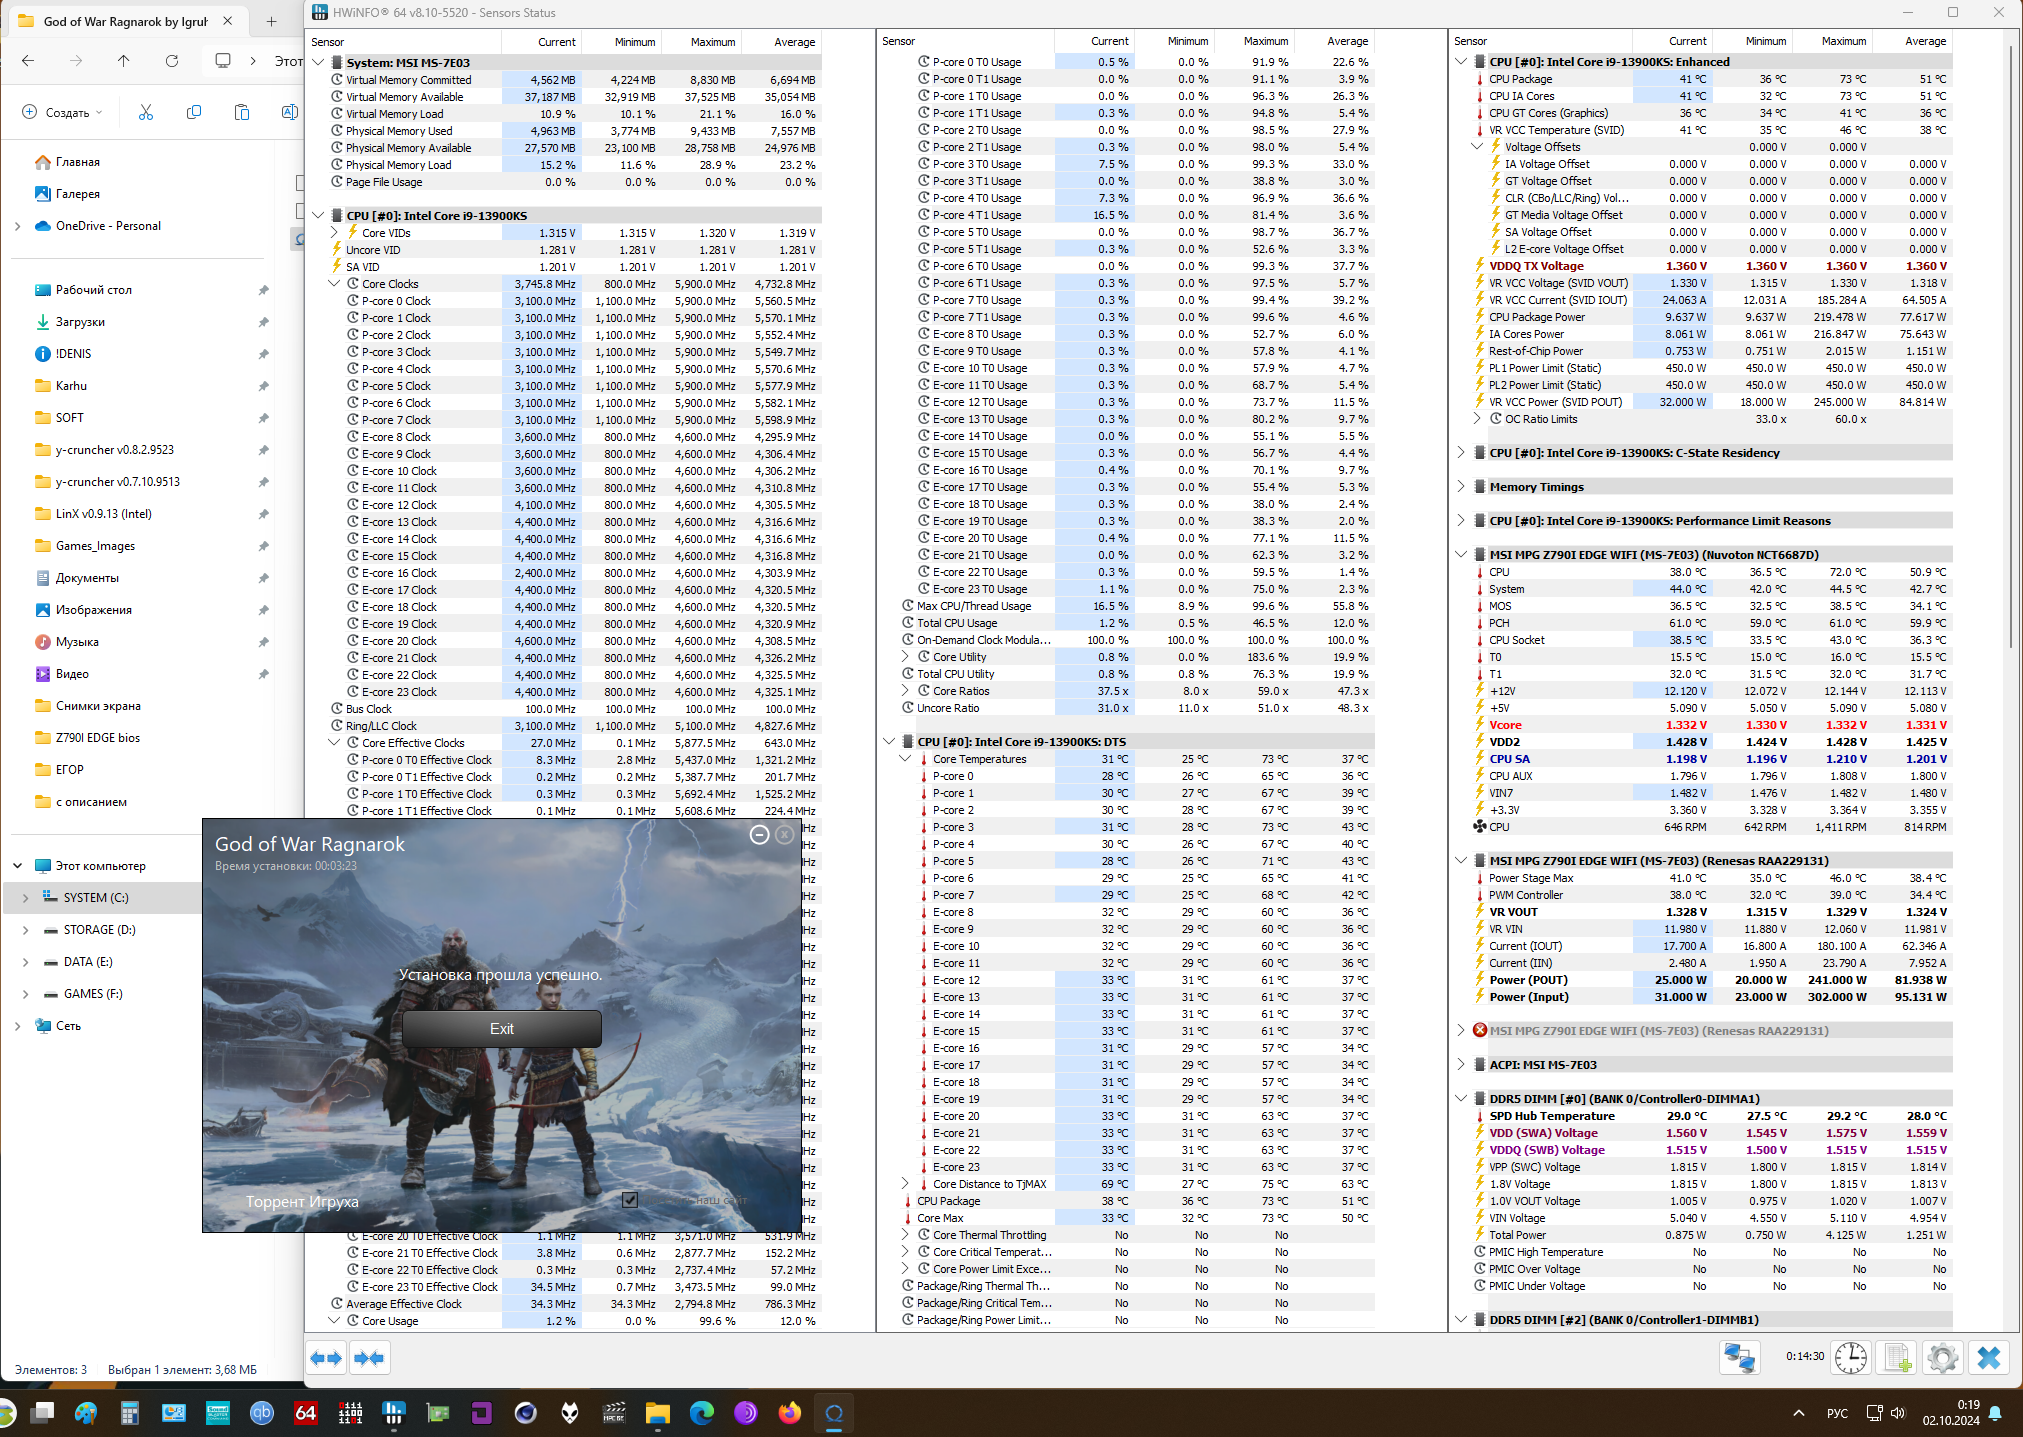Click the Exit button in installer
Viewport: 2023px width, 1437px height.
tap(501, 1028)
